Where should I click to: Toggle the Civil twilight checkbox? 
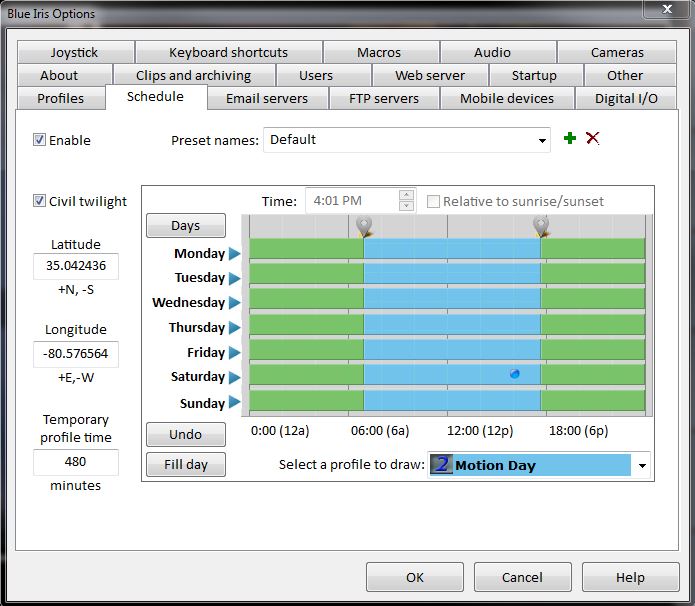[x=39, y=201]
